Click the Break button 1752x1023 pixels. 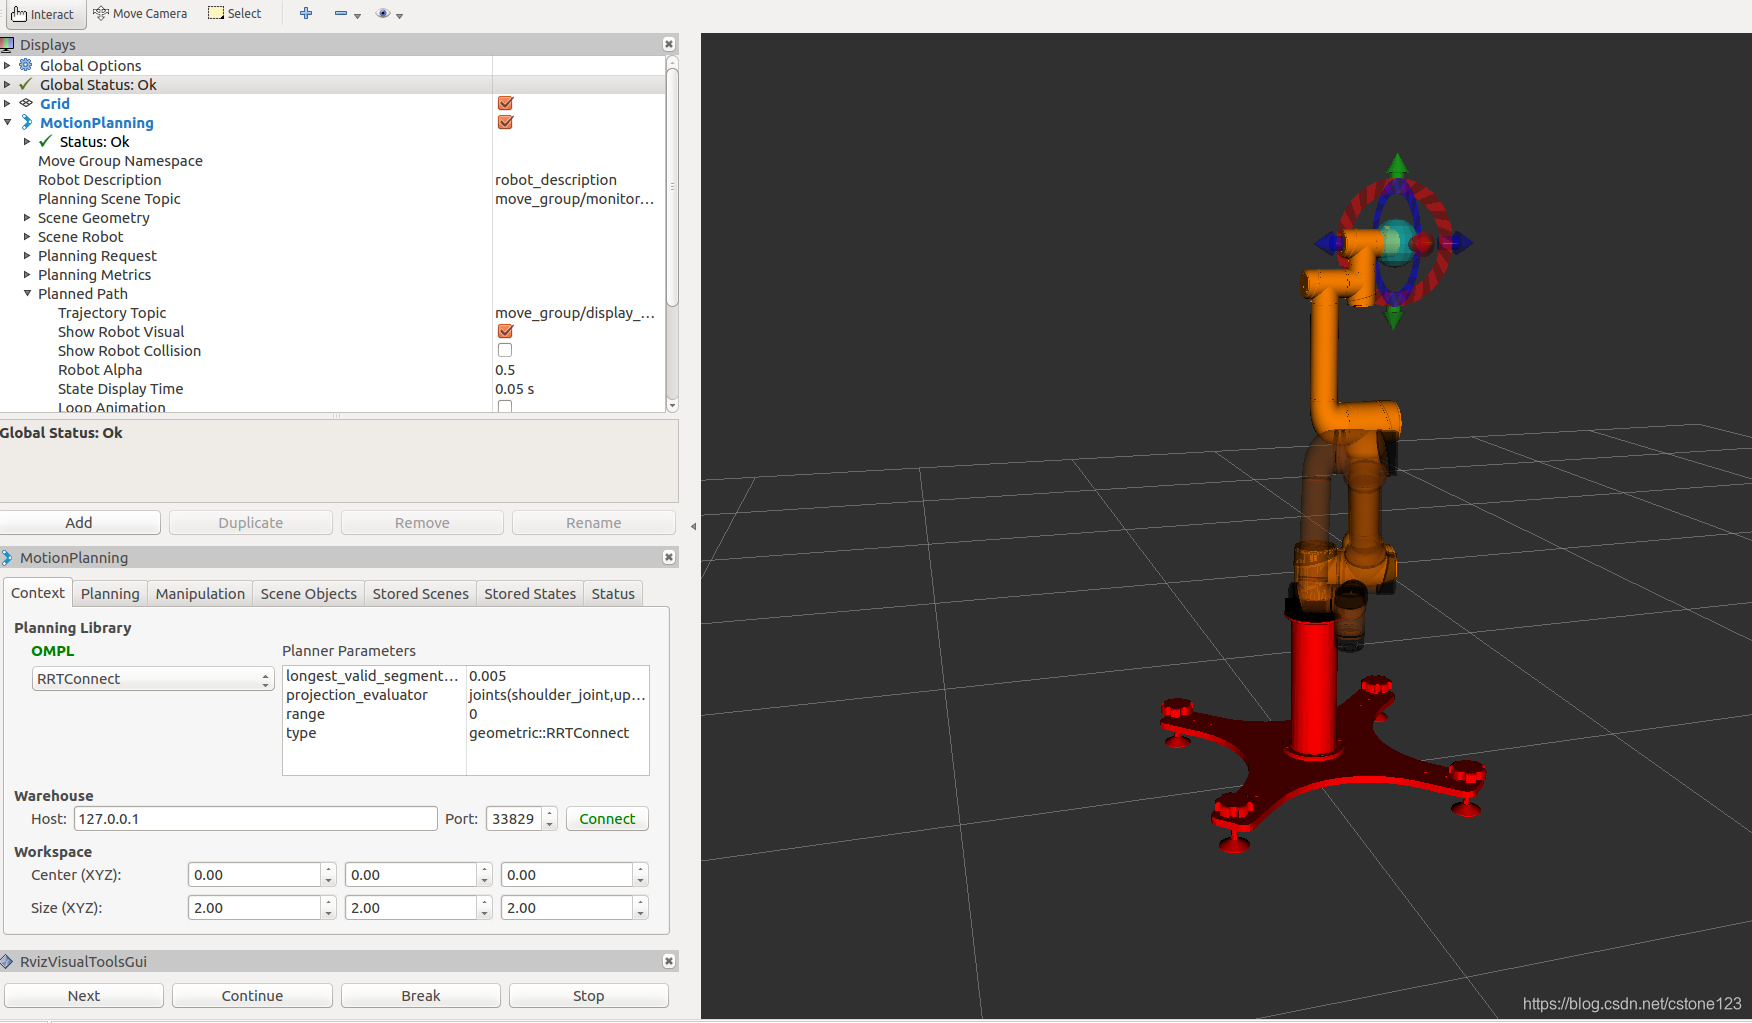point(421,995)
